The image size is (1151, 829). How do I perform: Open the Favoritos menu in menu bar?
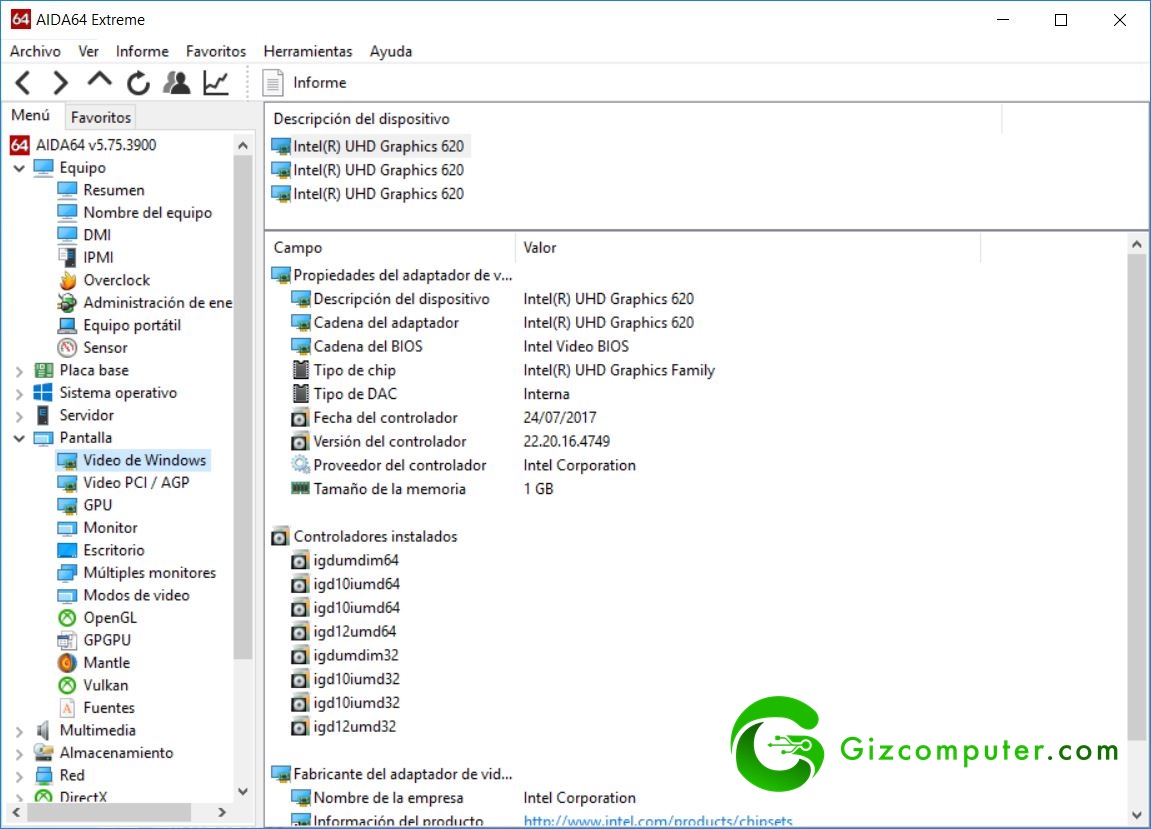(216, 51)
